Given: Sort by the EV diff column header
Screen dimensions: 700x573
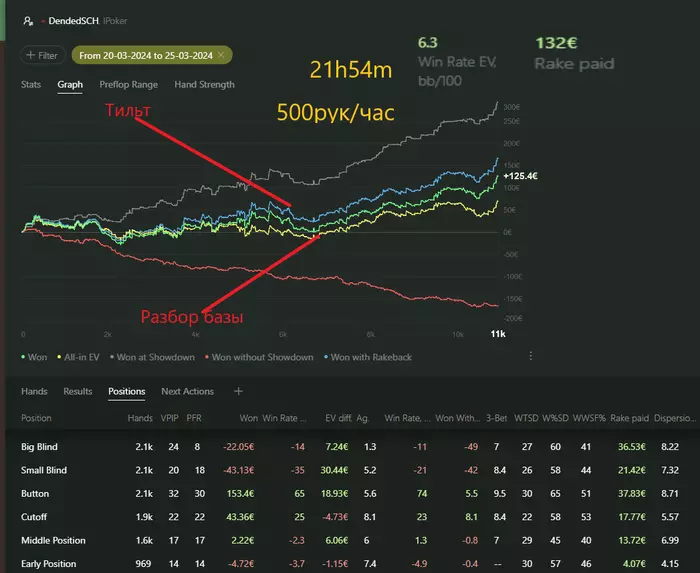Looking at the screenshot, I should pyautogui.click(x=338, y=418).
